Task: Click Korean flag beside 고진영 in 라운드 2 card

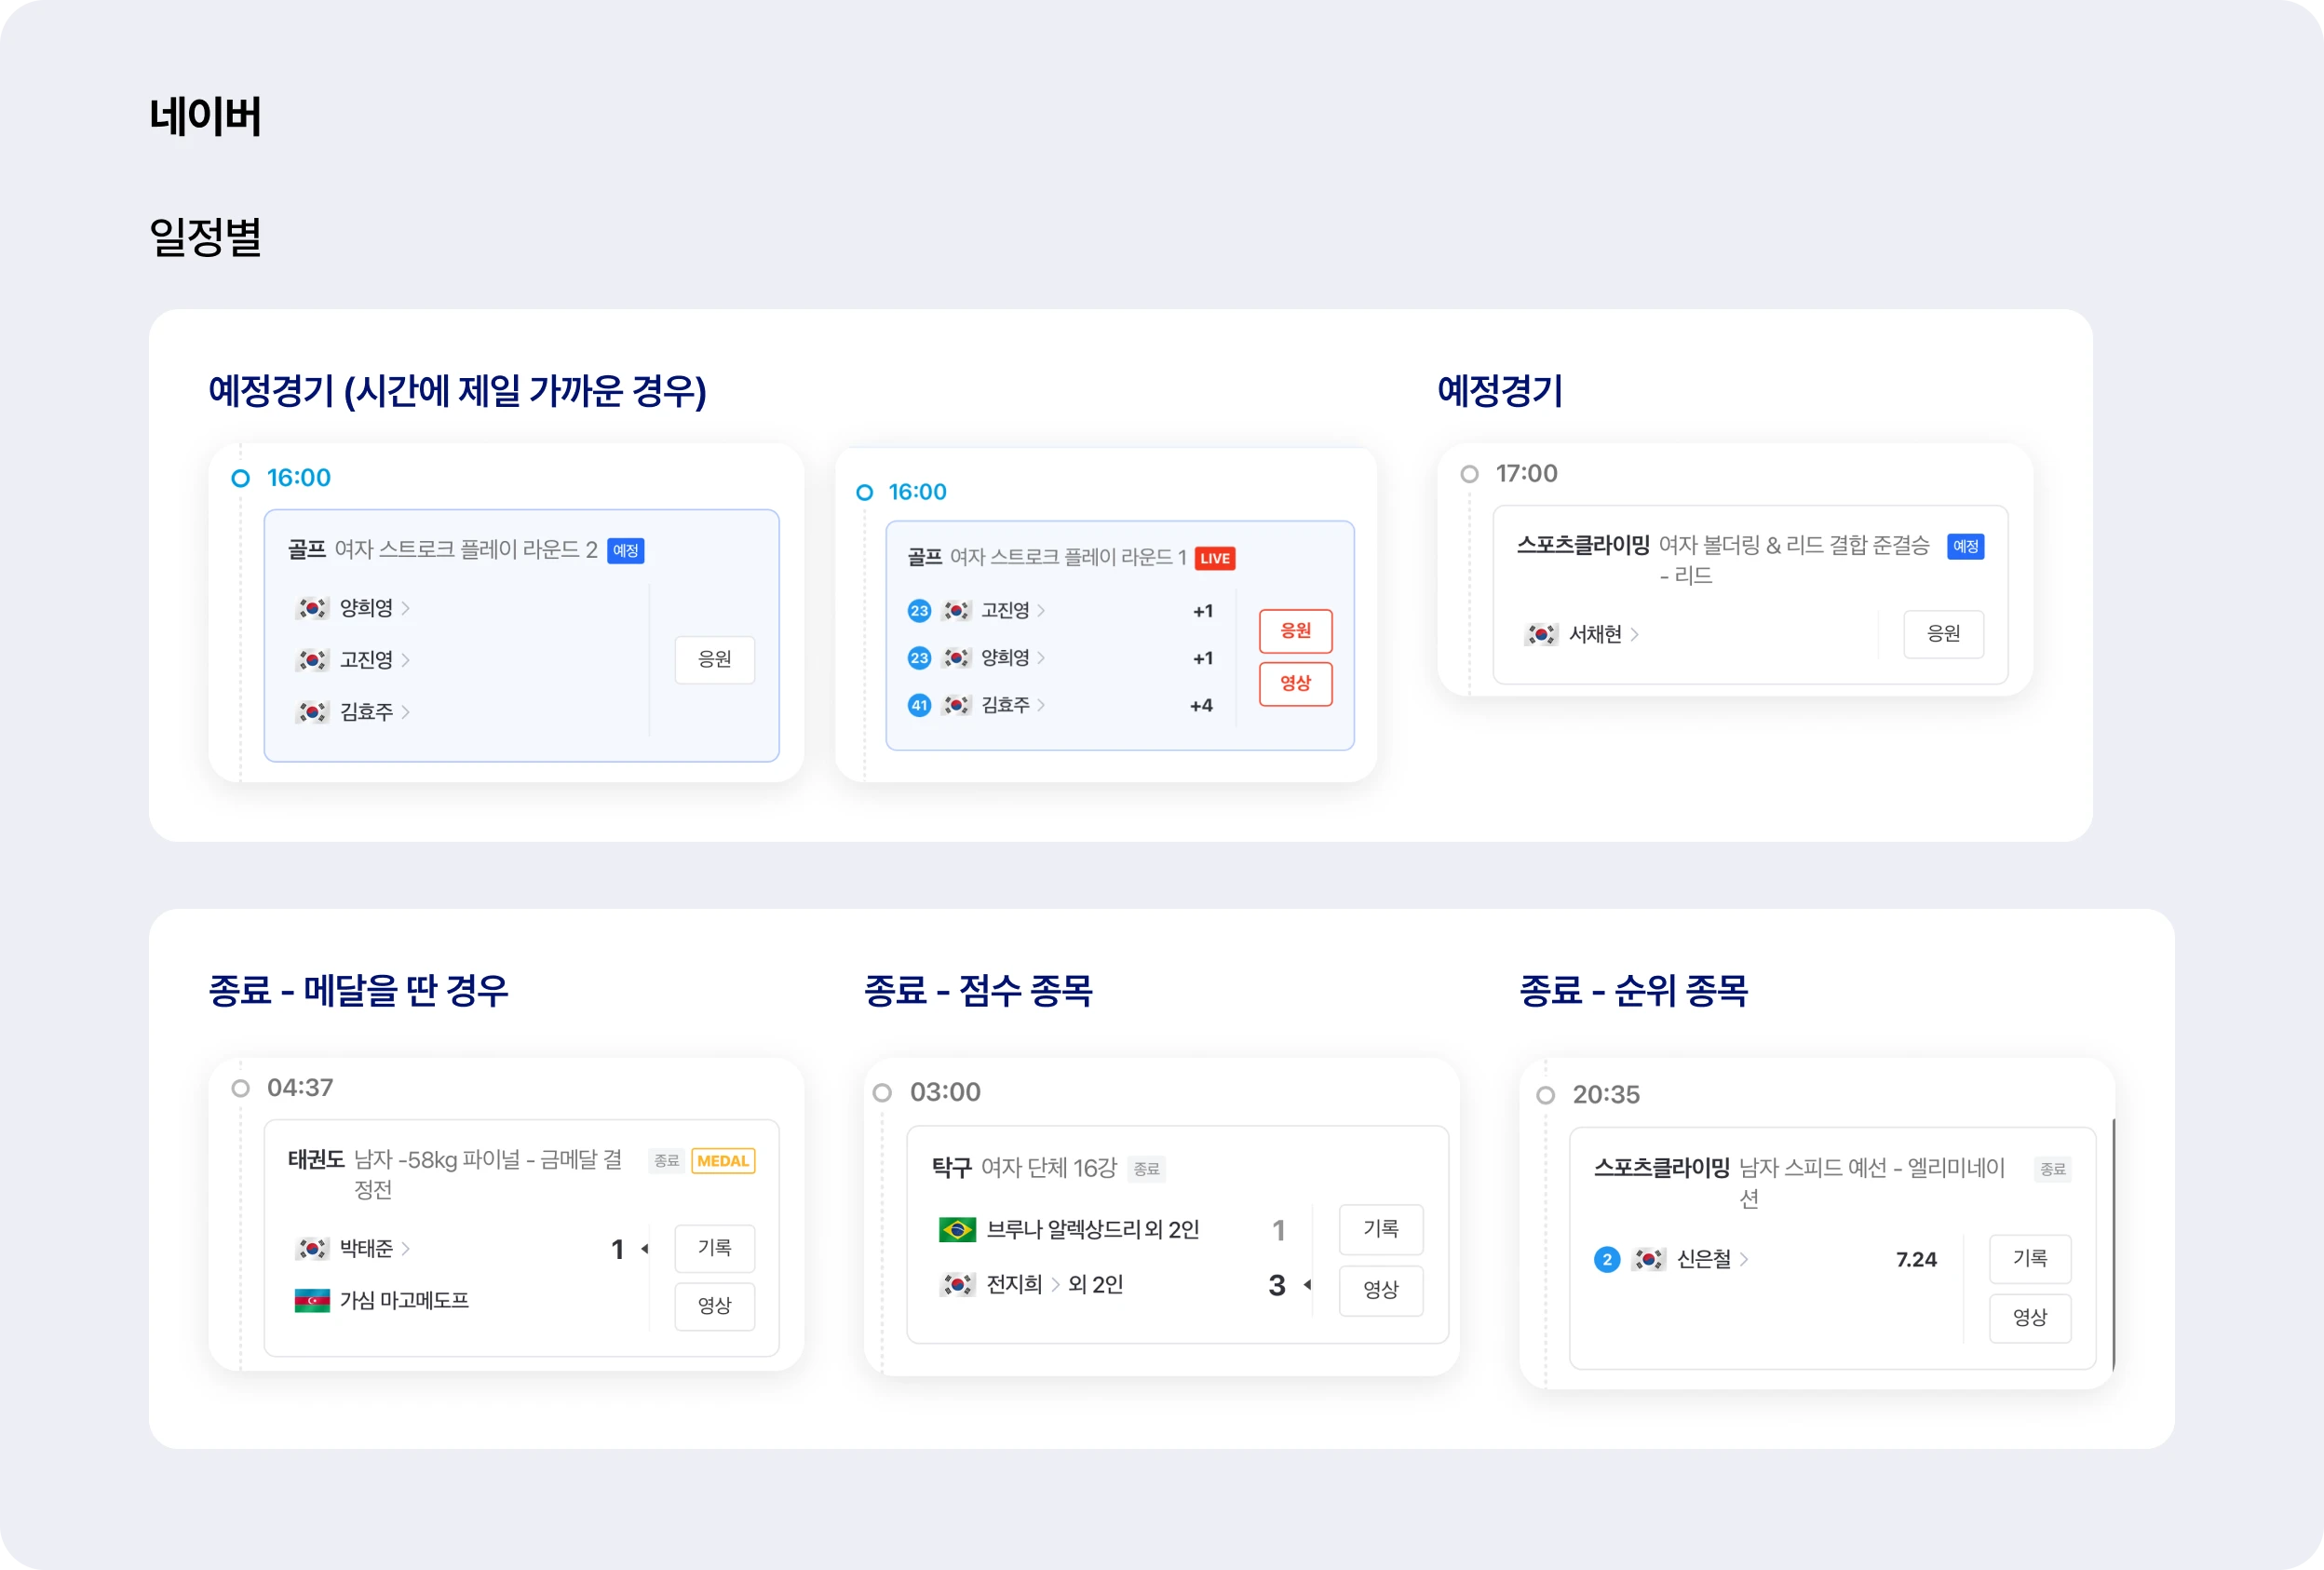Action: [312, 660]
